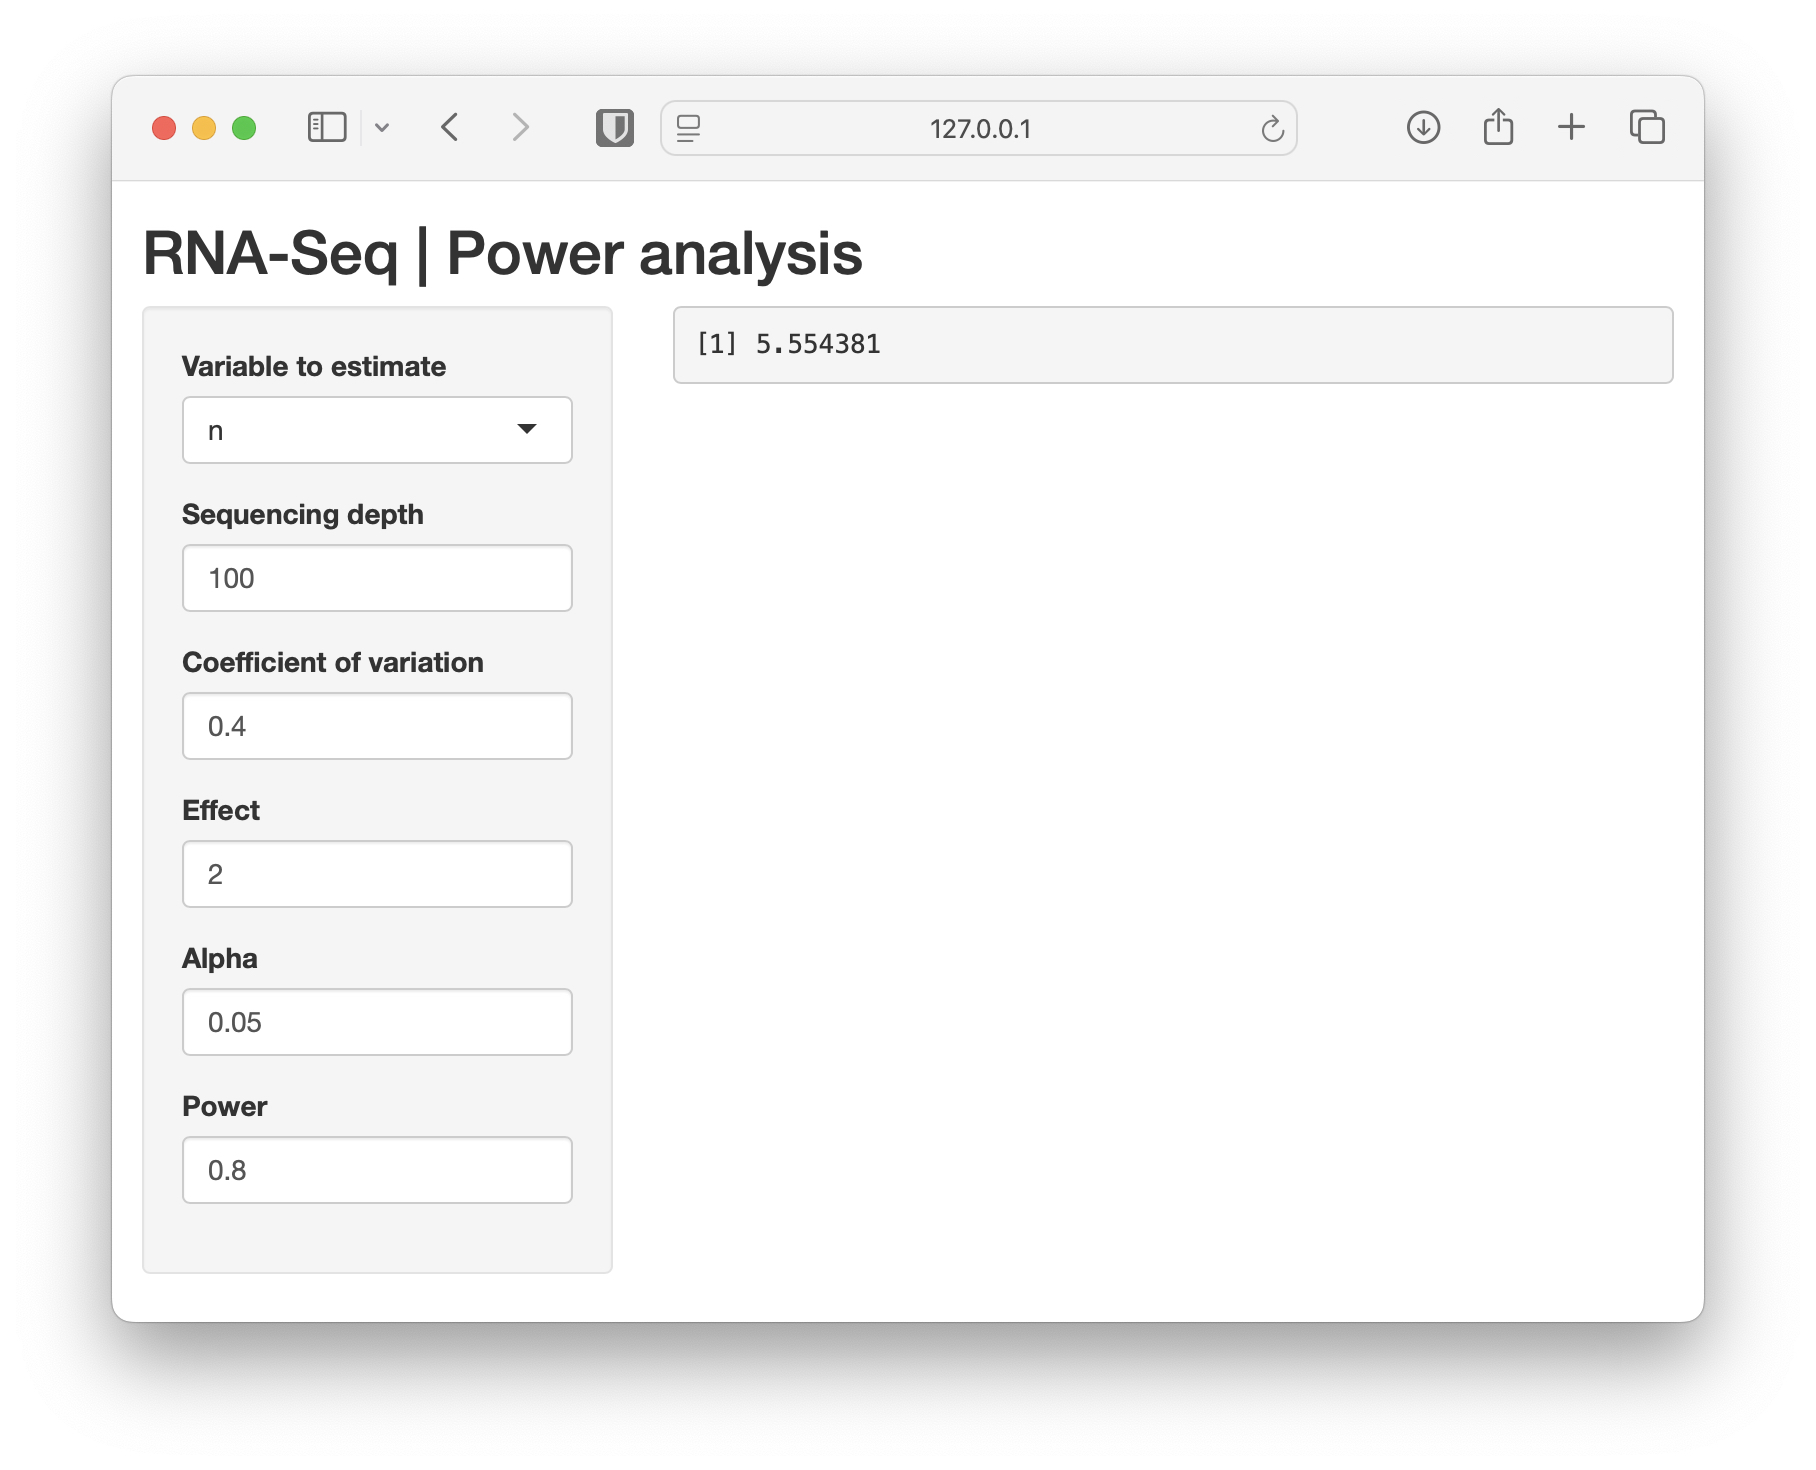Viewport: 1816px width, 1470px height.
Task: Open the Bitwarden shield extension
Action: point(615,128)
